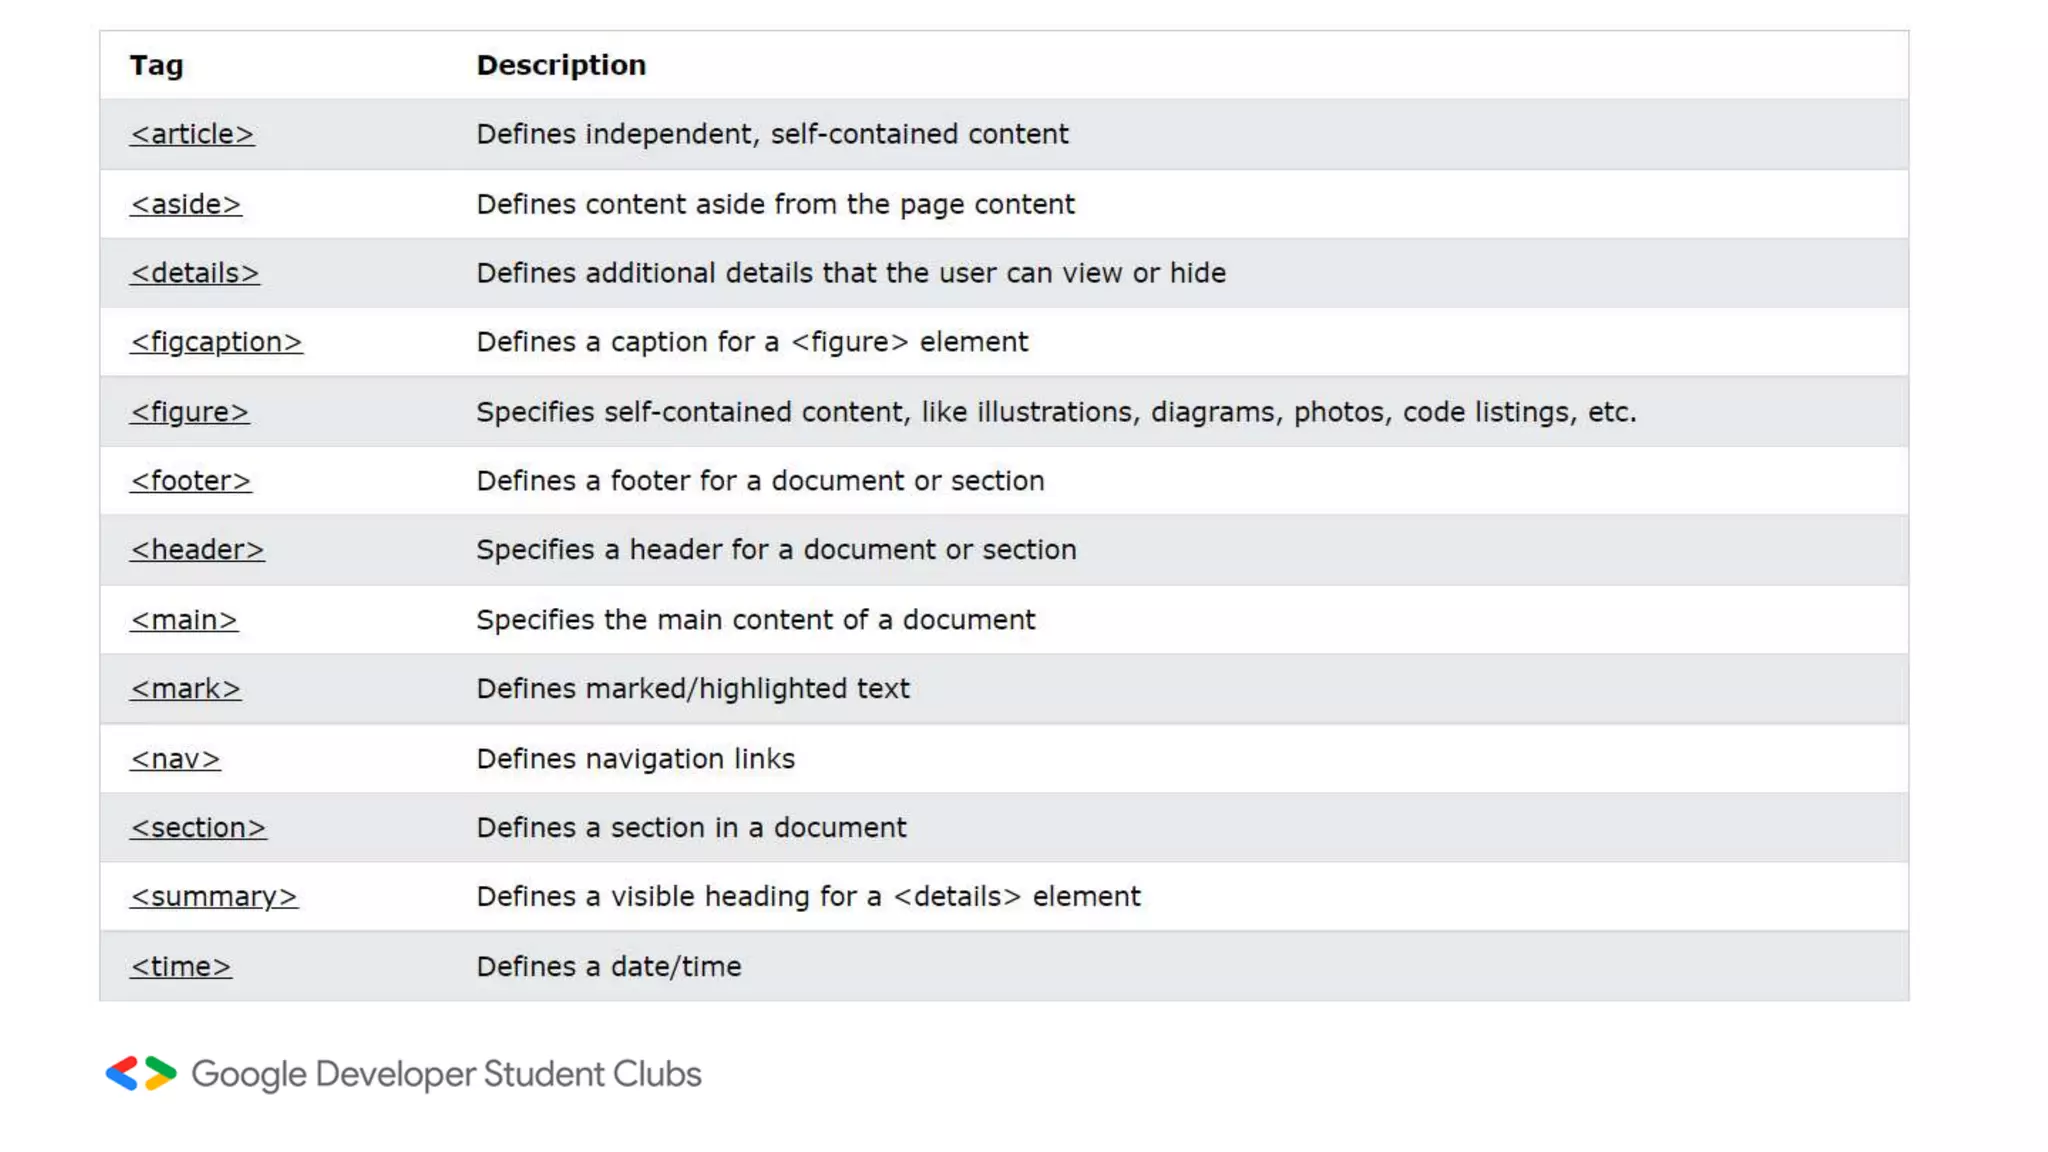
Task: Open the <figure> tag link
Action: [189, 412]
